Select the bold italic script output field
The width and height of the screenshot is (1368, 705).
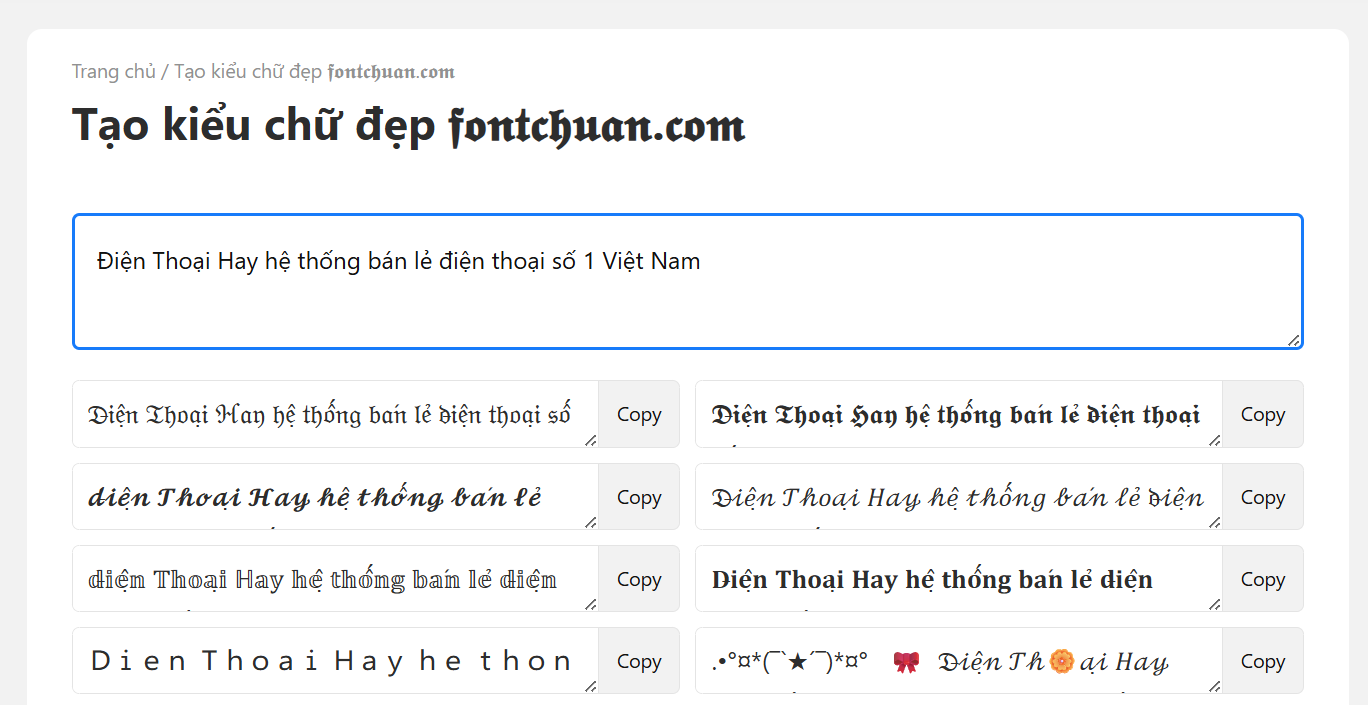pos(336,497)
